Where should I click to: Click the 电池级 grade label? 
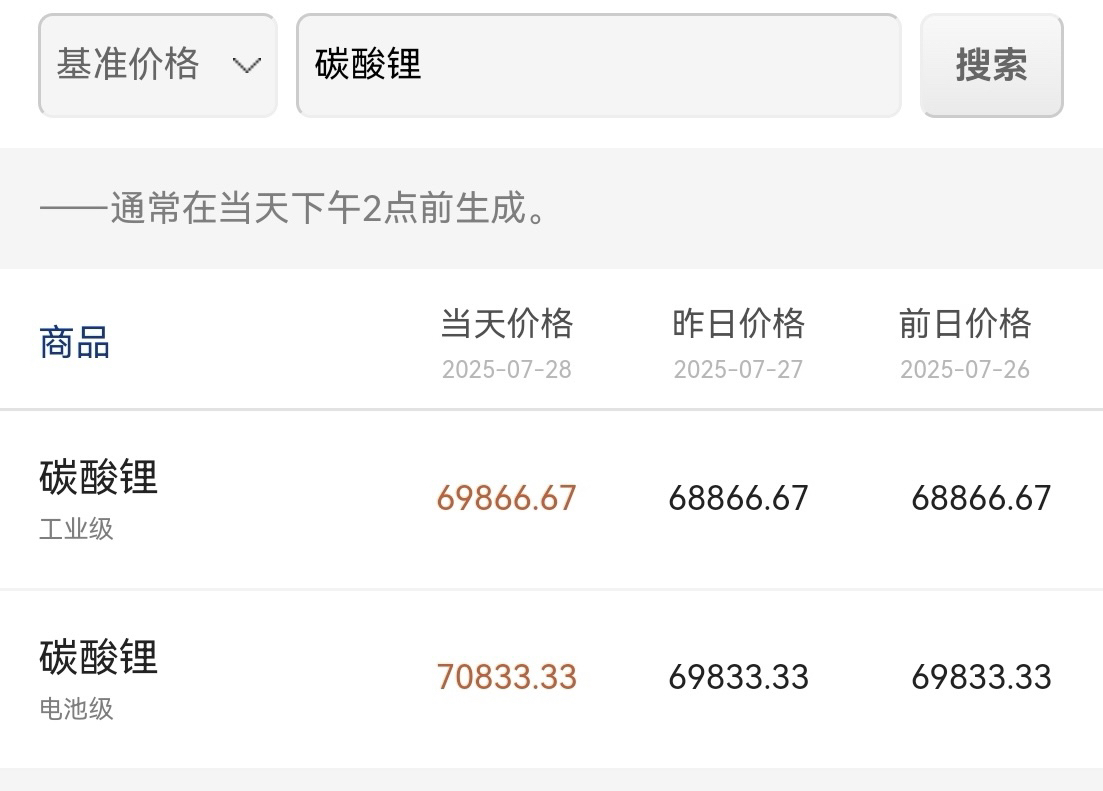[x=76, y=709]
